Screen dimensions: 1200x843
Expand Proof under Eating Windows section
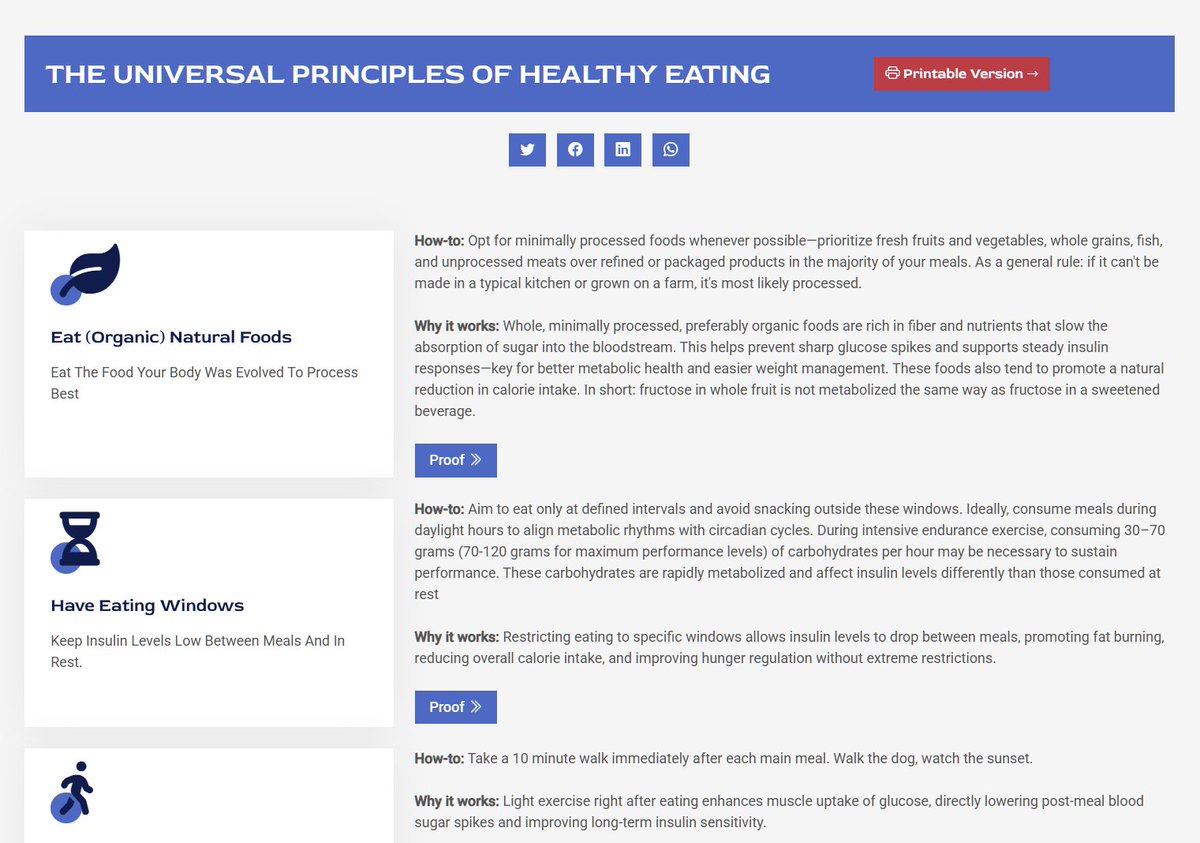tap(455, 707)
